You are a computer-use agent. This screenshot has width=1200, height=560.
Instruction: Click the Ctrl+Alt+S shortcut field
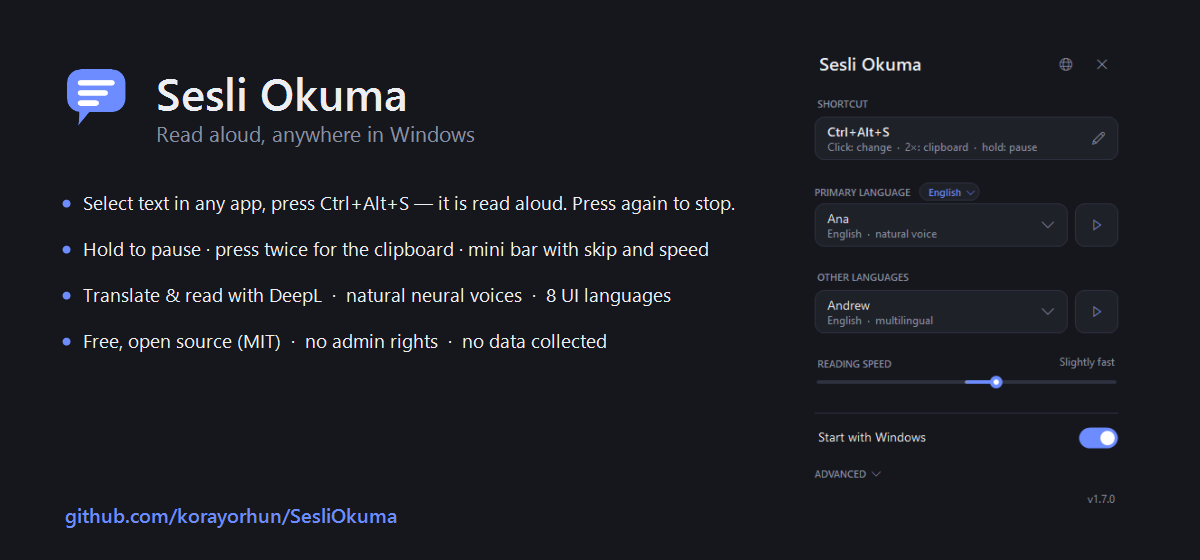click(966, 139)
